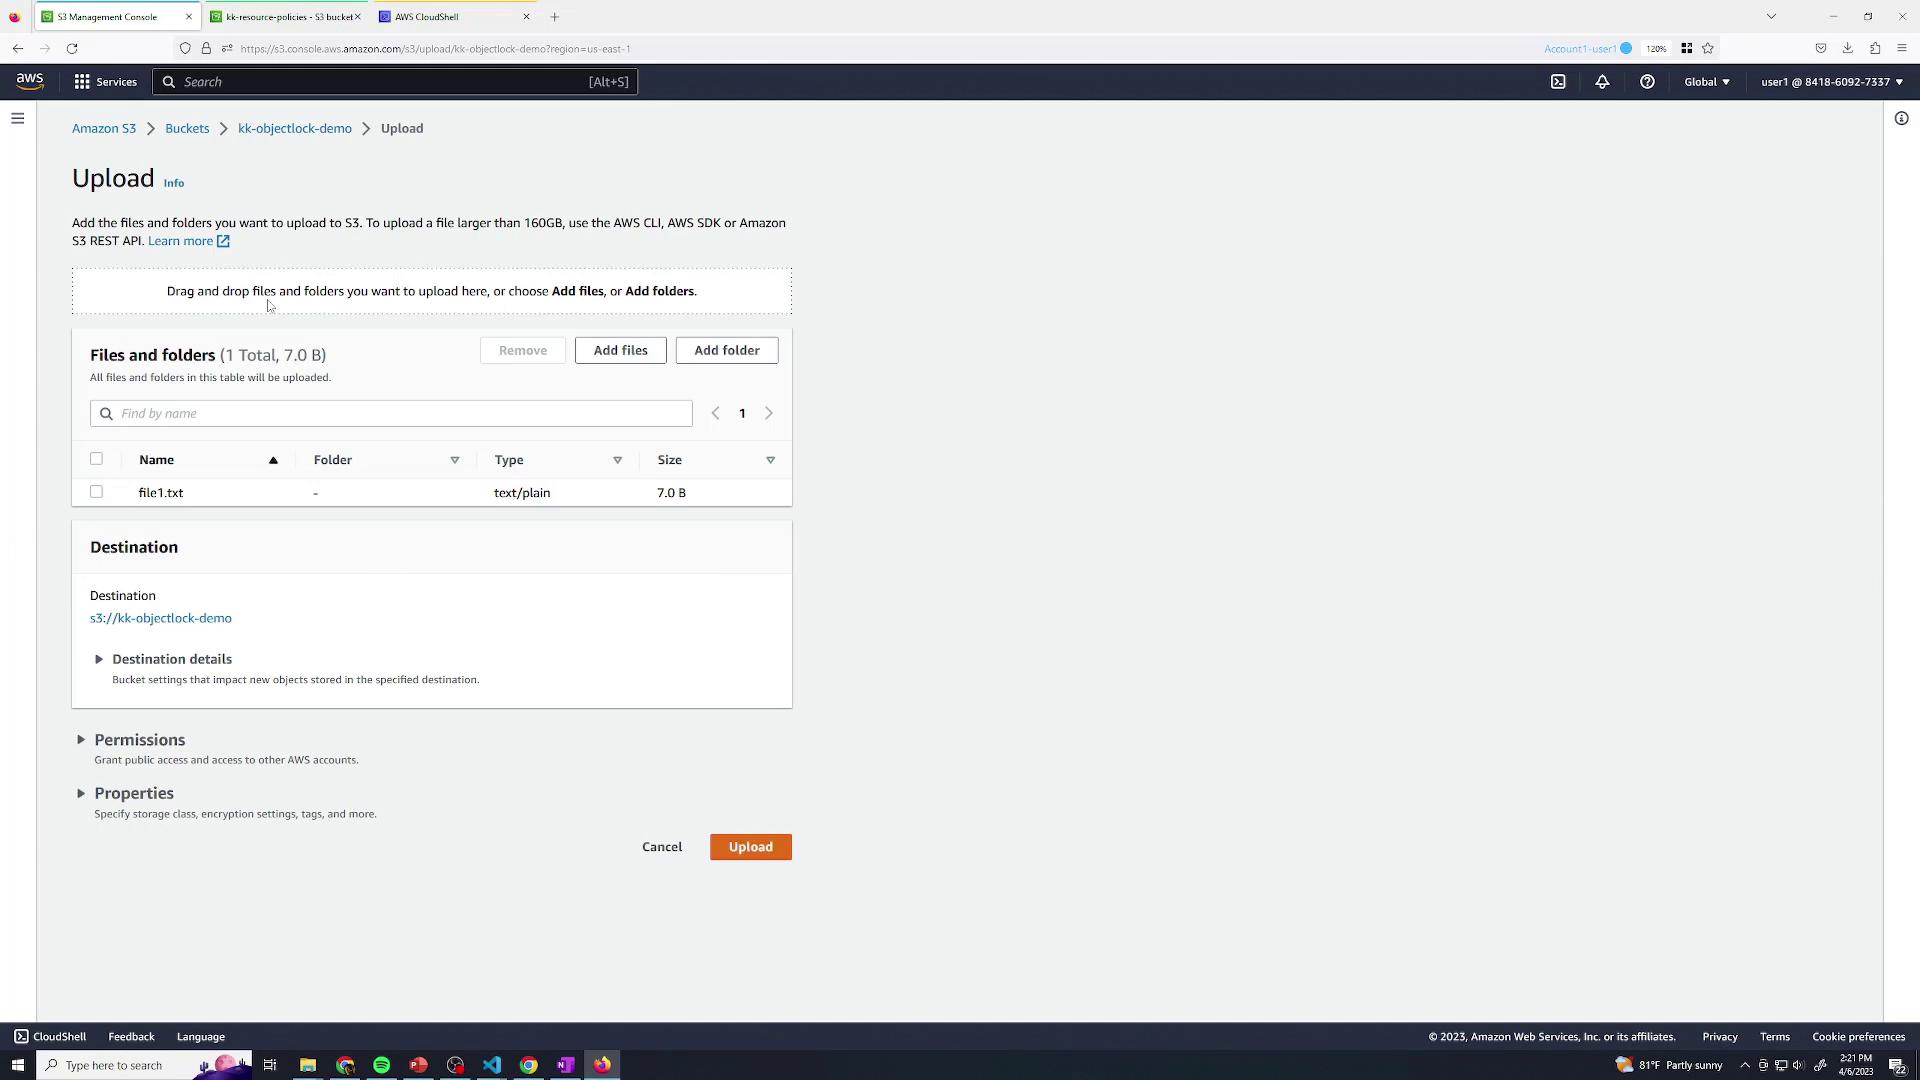
Task: Open the Global region dropdown
Action: click(1706, 82)
